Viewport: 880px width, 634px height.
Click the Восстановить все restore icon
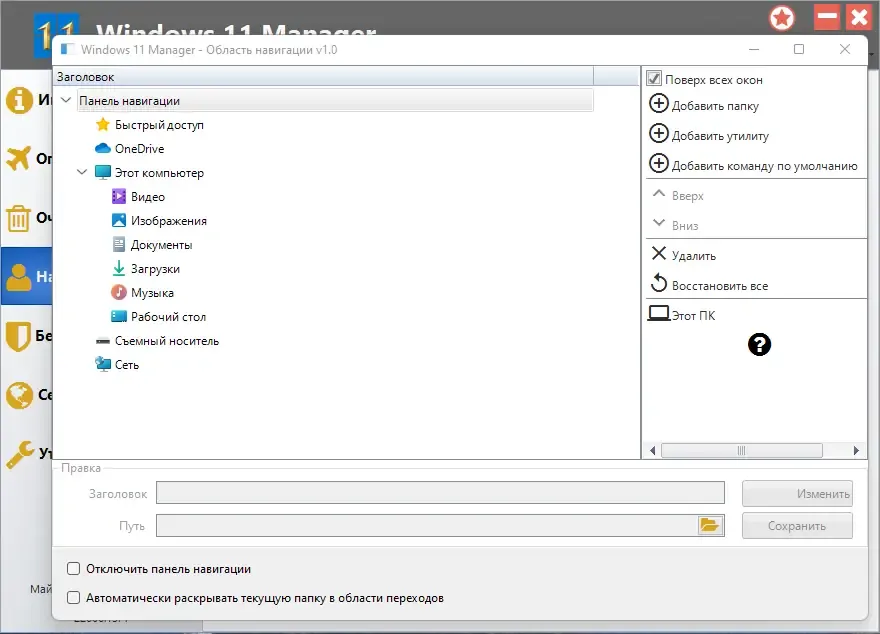click(x=659, y=283)
